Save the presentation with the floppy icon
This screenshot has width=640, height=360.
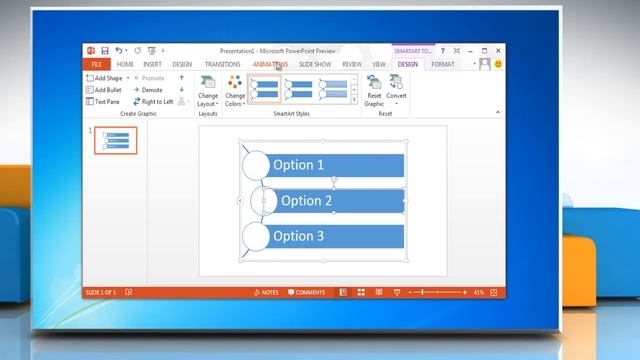coord(105,51)
